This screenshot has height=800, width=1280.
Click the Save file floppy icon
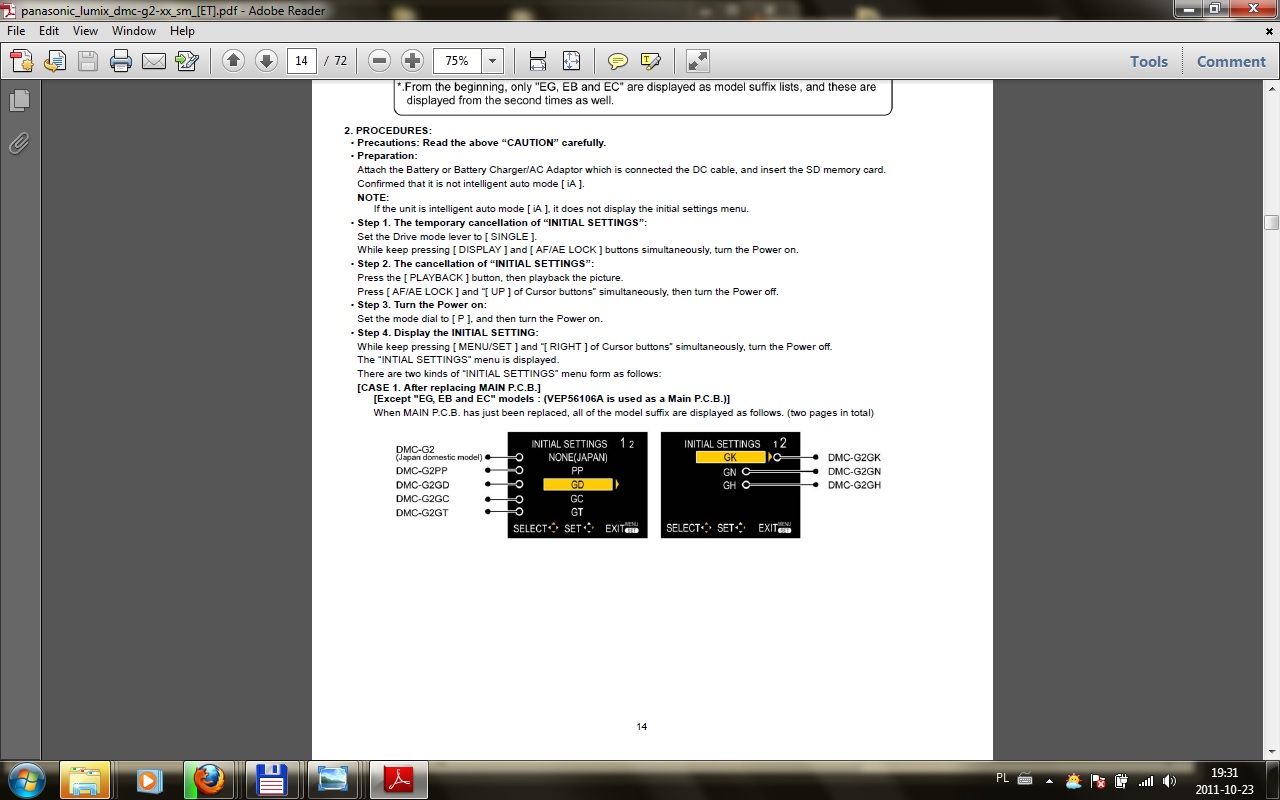[88, 61]
